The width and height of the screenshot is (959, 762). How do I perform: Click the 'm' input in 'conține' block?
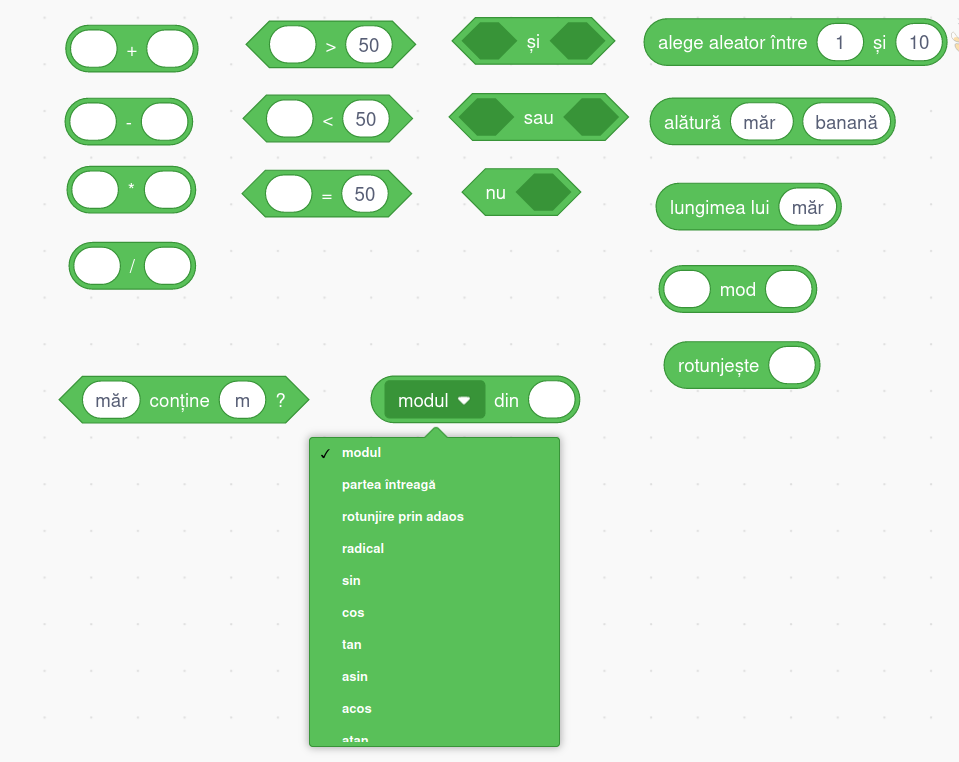[242, 401]
